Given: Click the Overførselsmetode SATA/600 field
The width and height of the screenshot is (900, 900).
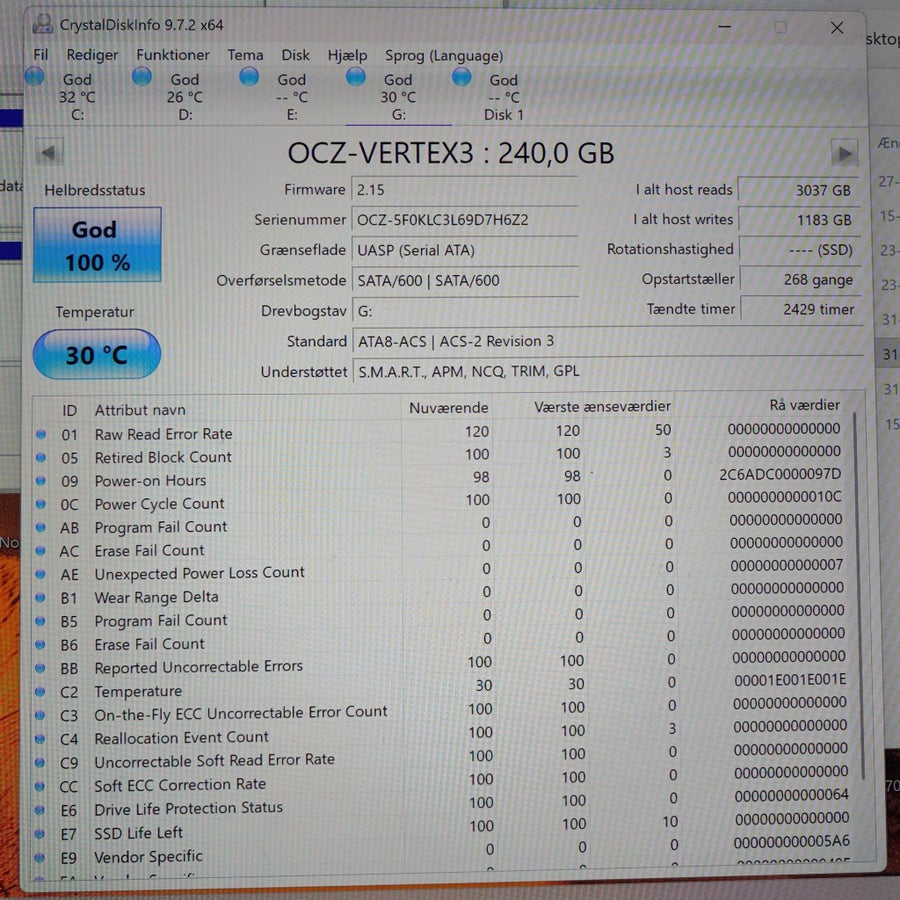Looking at the screenshot, I should pos(465,281).
